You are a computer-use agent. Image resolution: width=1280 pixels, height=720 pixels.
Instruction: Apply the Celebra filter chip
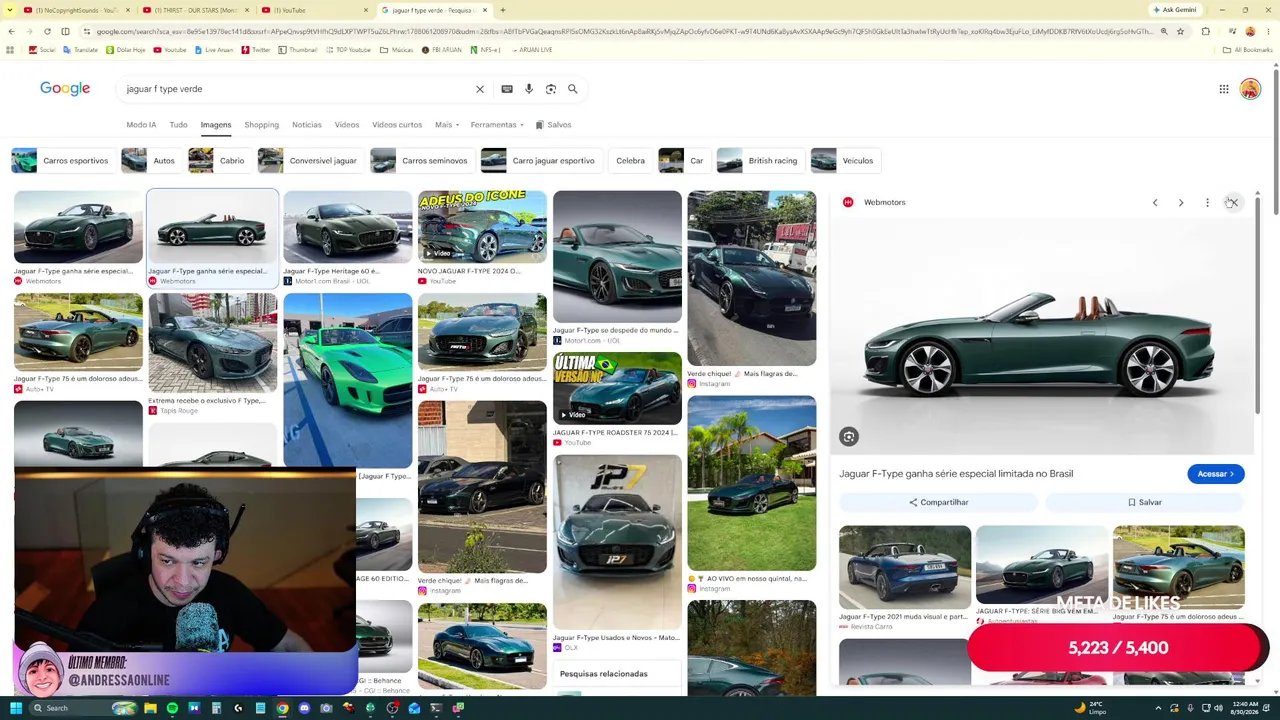tap(630, 161)
